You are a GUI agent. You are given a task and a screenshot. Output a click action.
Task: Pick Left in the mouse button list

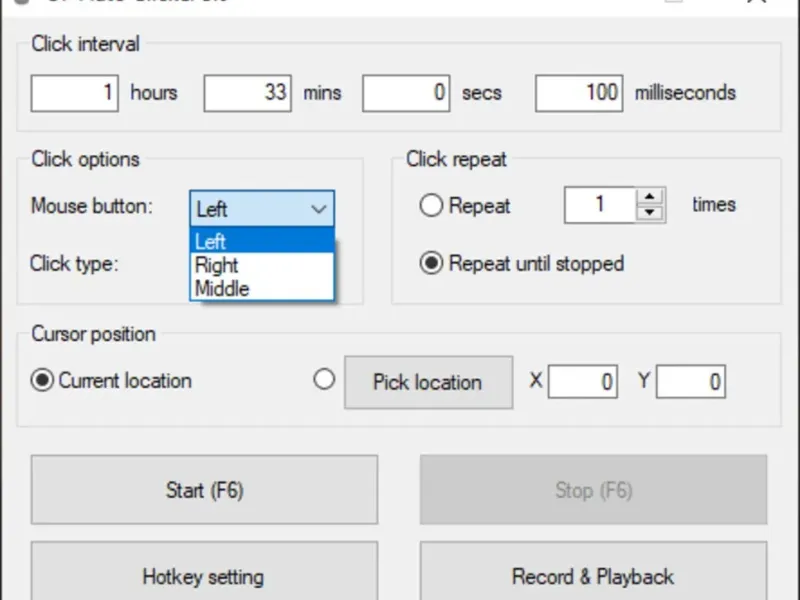point(212,241)
